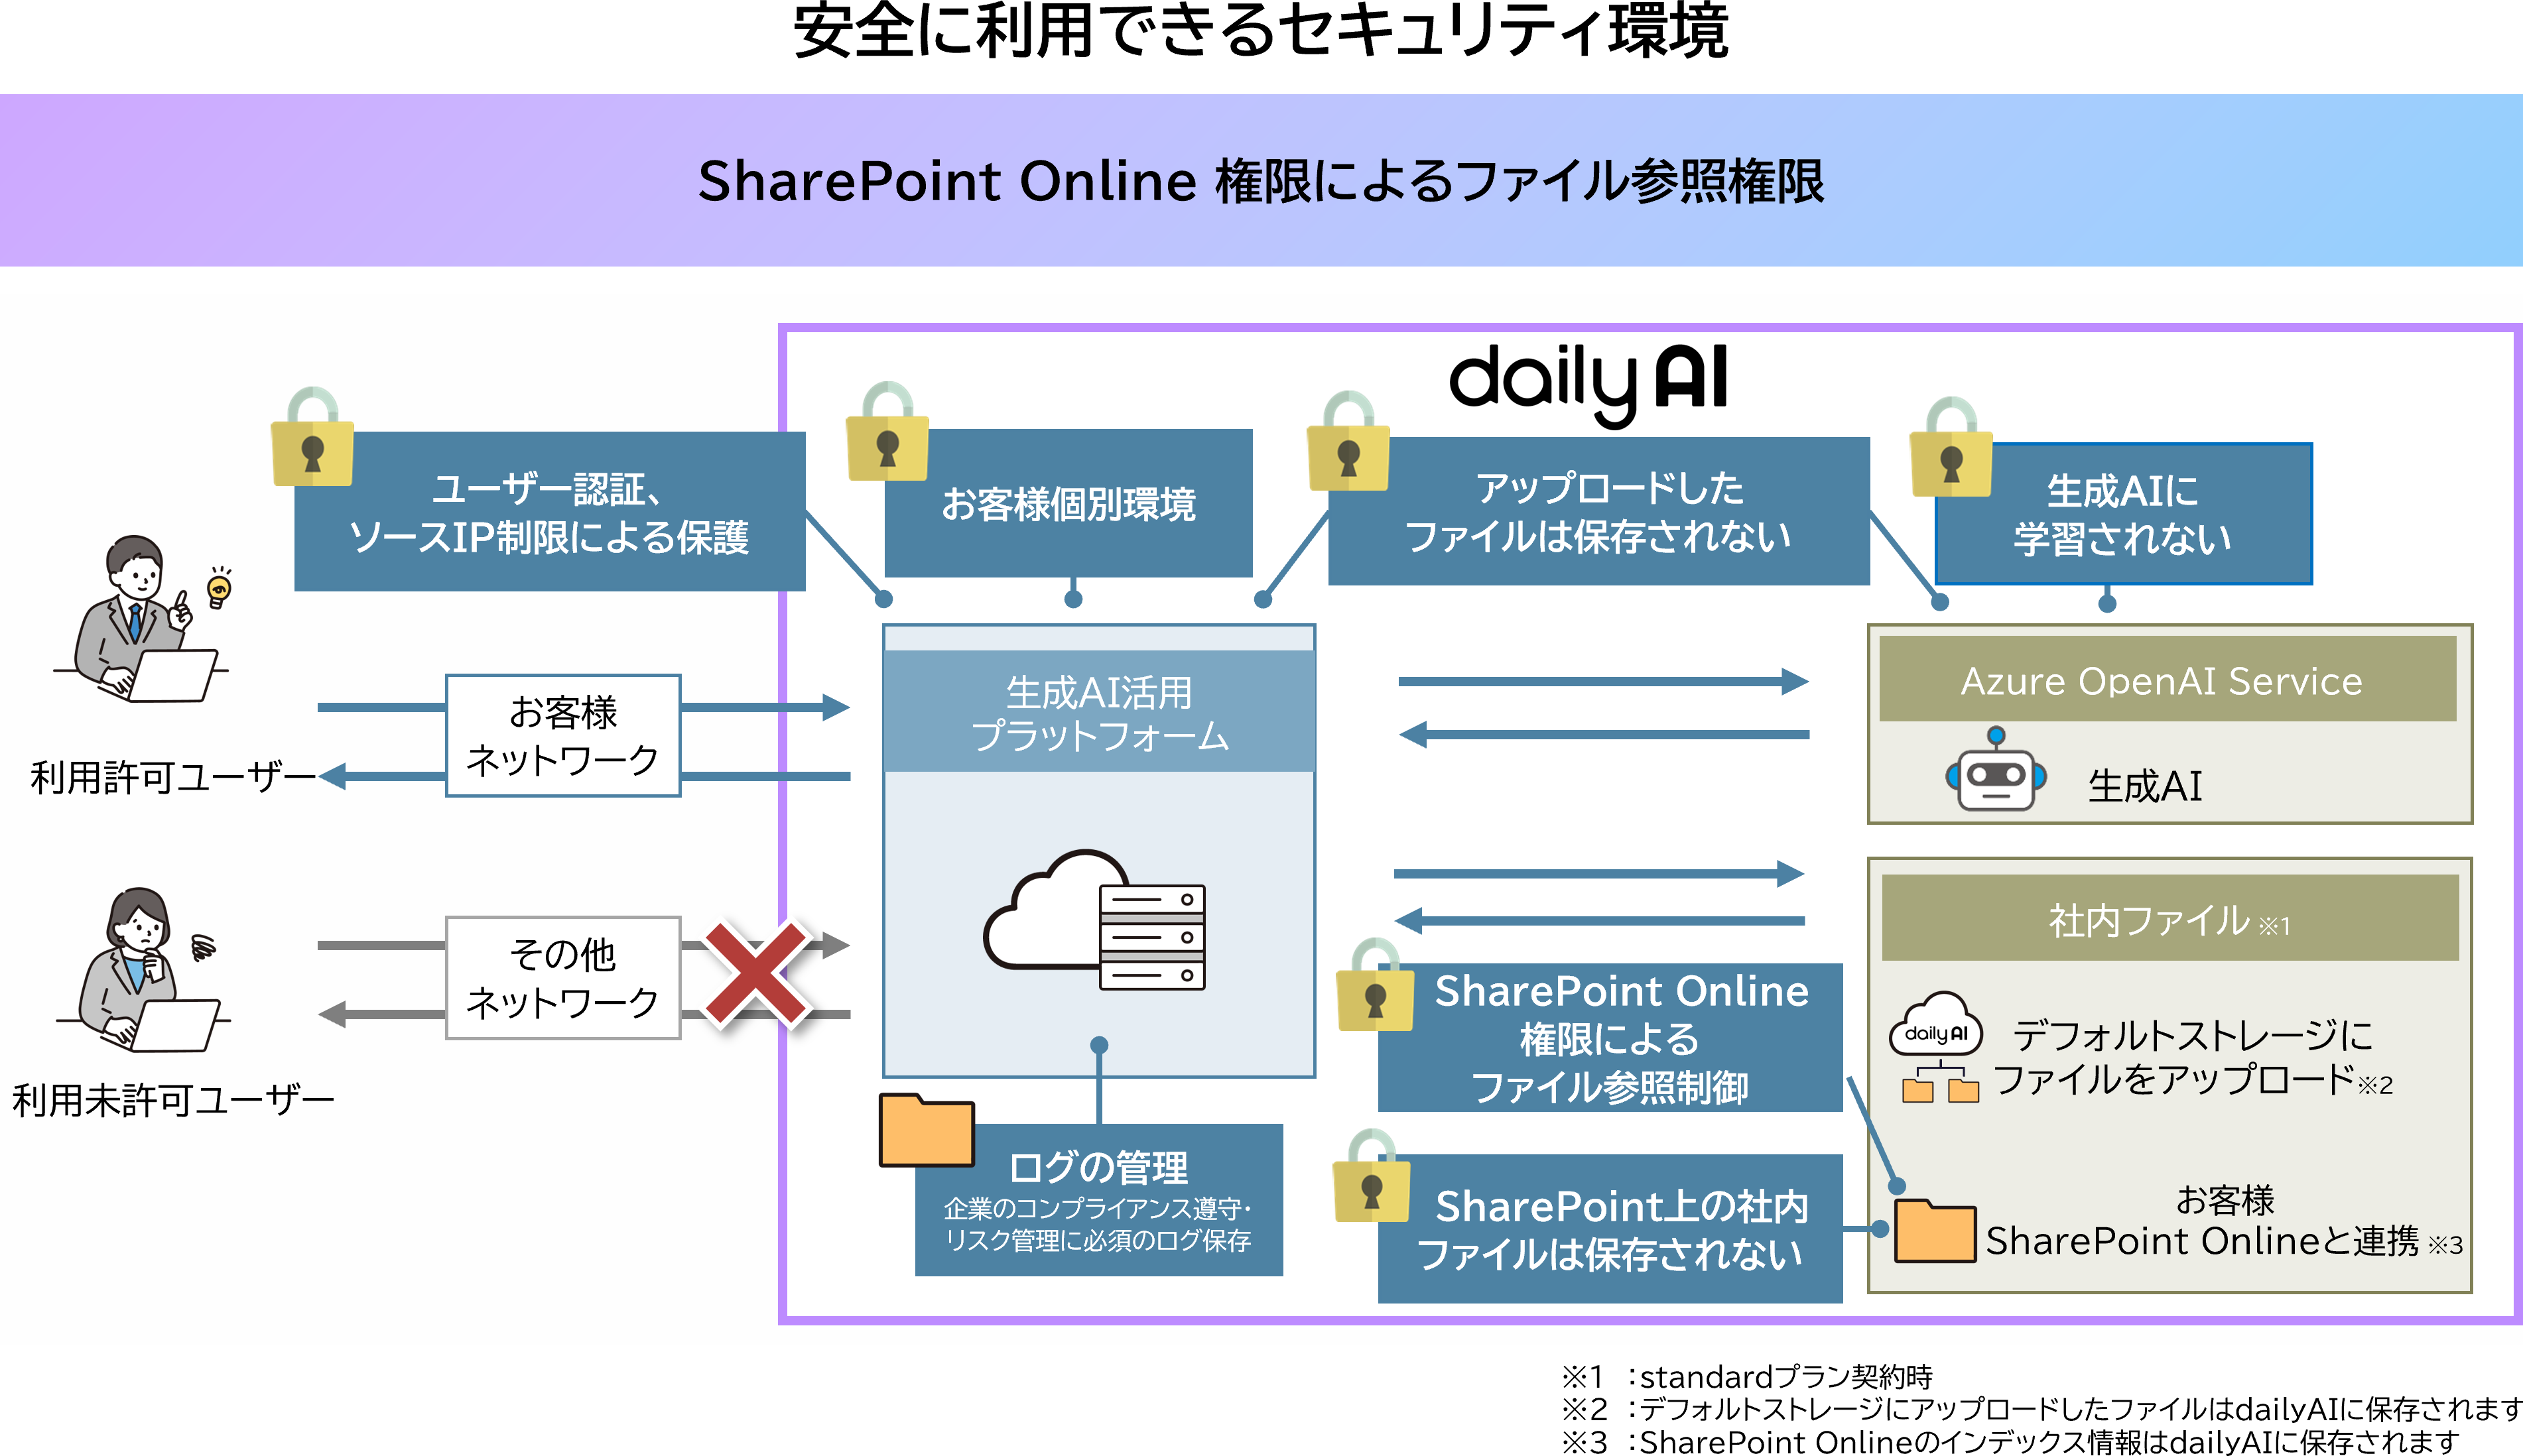Click the 安全に利用できるセキュリティ環境 title

(x=1261, y=31)
